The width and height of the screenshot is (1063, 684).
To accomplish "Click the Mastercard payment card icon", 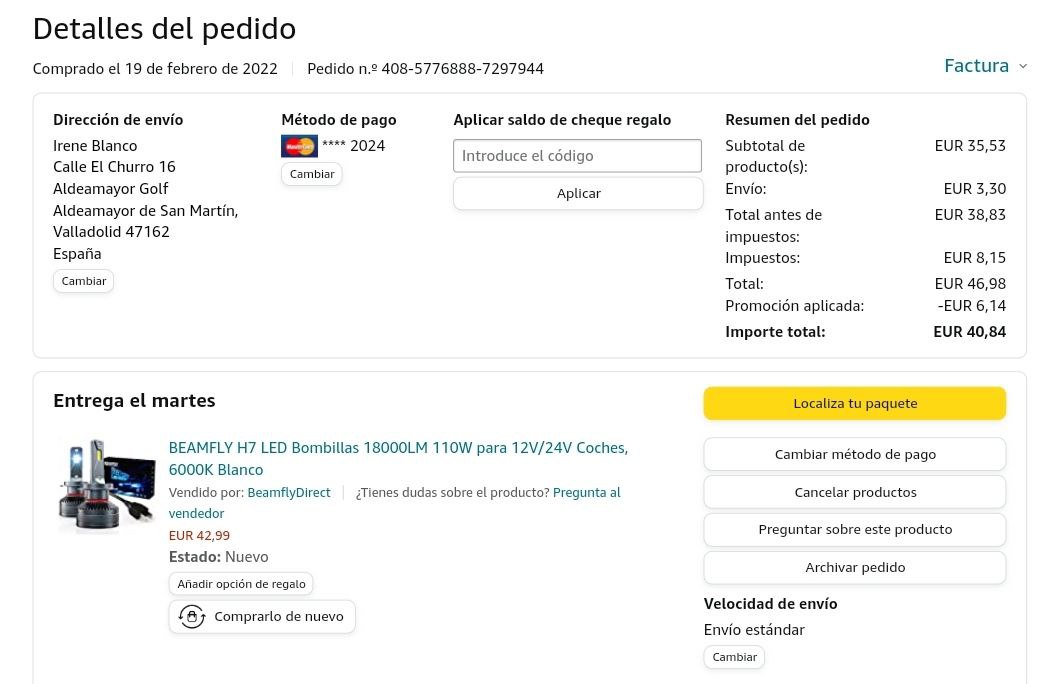I will pyautogui.click(x=299, y=146).
